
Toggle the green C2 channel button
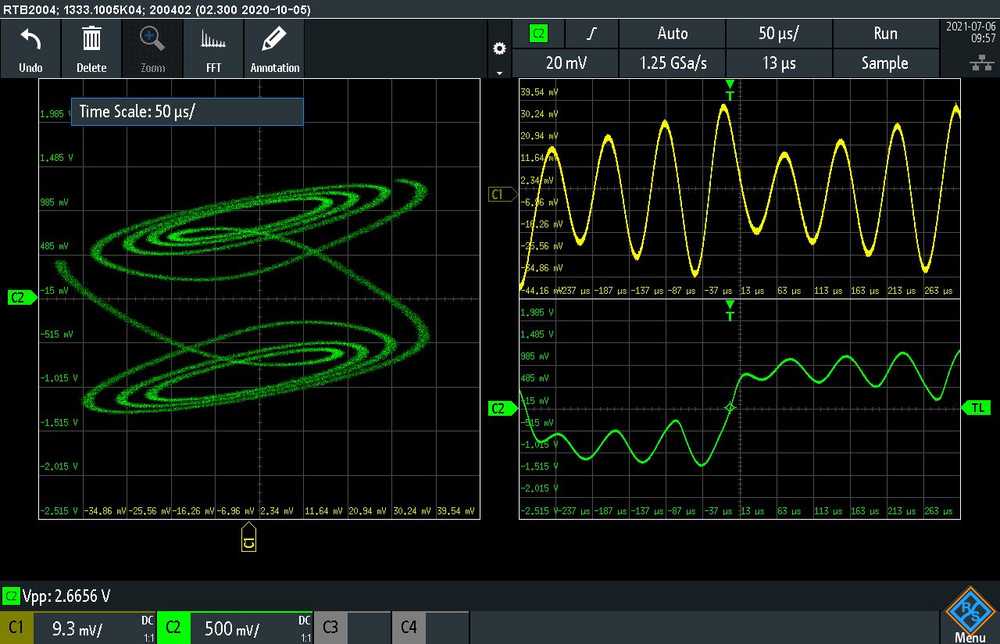coord(173,627)
